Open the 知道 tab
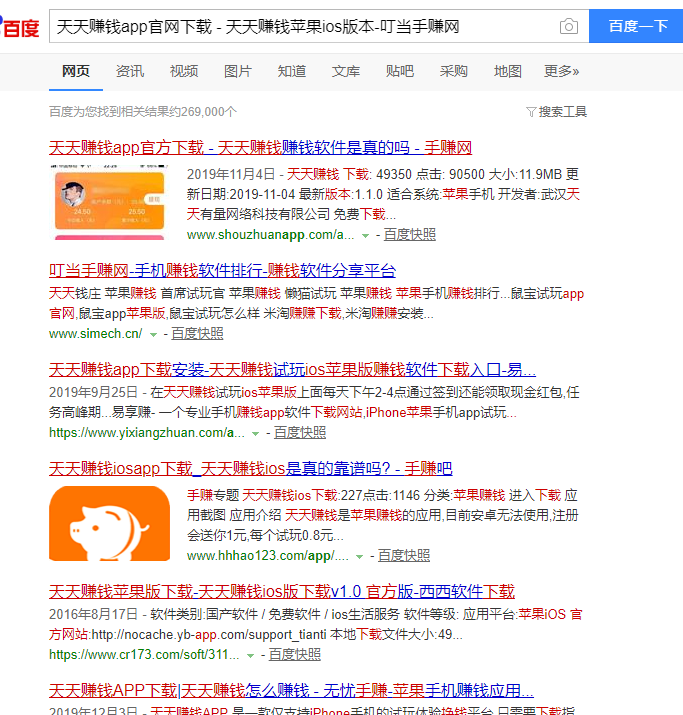Screen dimensions: 683x715 pos(292,71)
